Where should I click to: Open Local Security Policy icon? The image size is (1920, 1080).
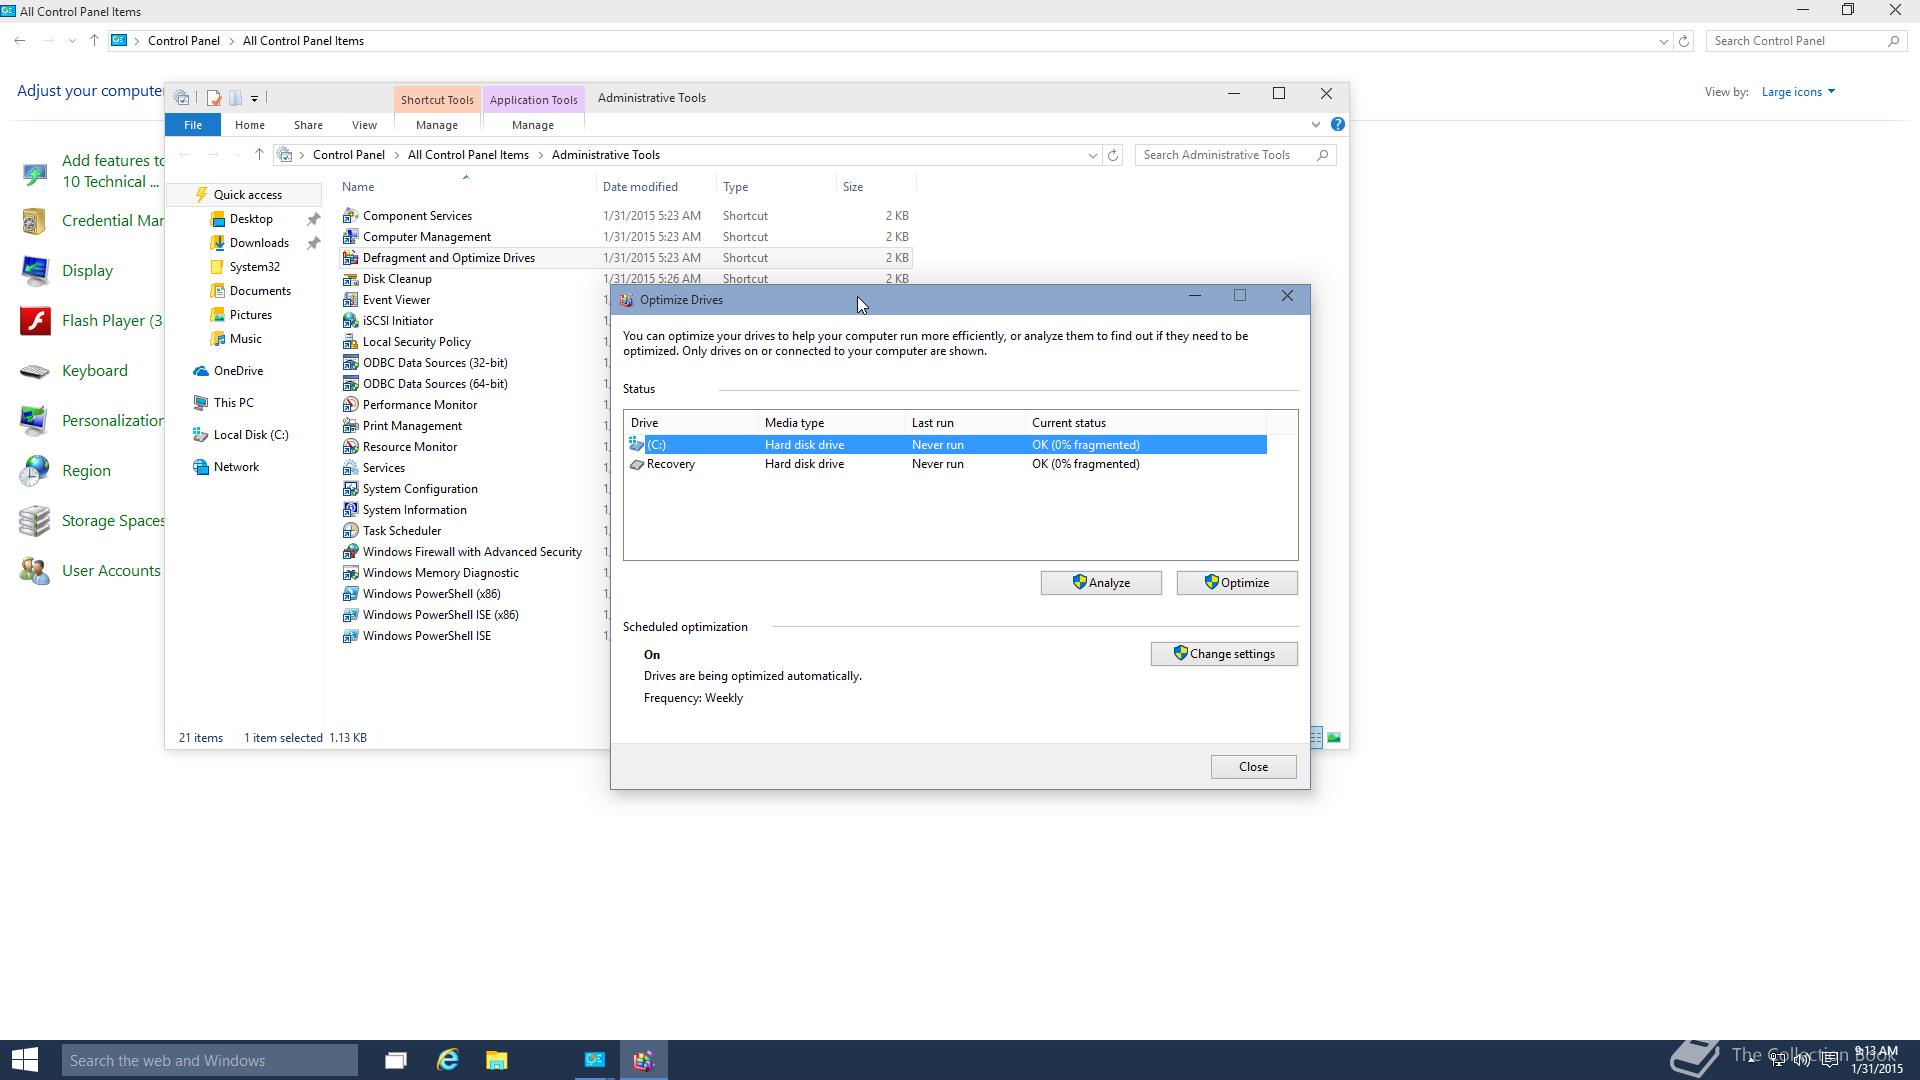[350, 342]
